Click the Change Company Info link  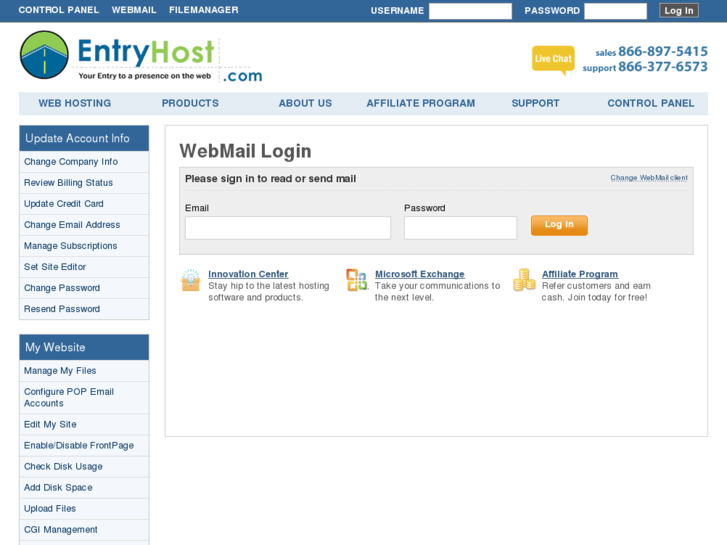click(71, 162)
